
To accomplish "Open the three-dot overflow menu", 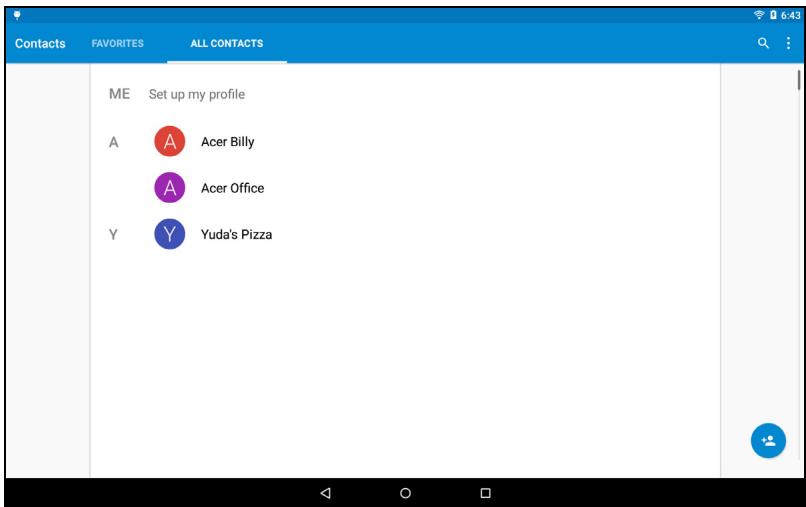I will [x=788, y=43].
